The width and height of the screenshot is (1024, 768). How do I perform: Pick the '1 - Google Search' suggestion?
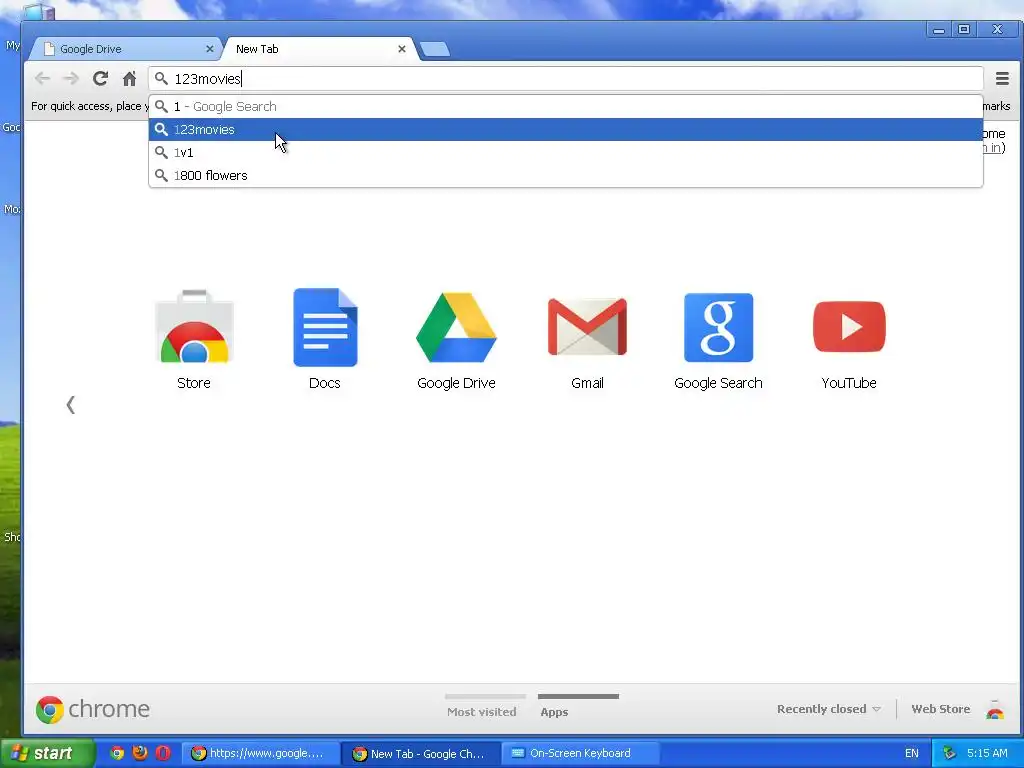[566, 106]
